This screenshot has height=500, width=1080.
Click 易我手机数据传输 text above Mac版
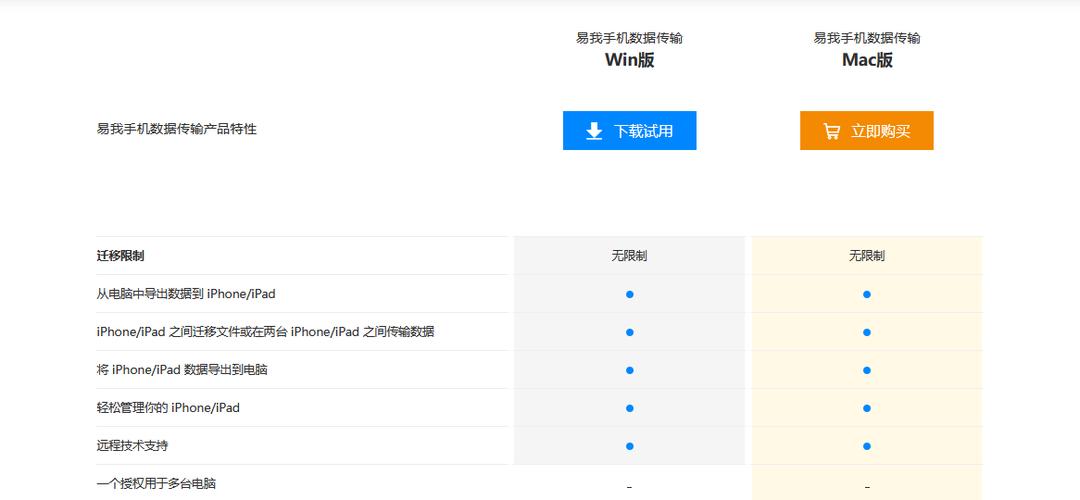point(867,38)
